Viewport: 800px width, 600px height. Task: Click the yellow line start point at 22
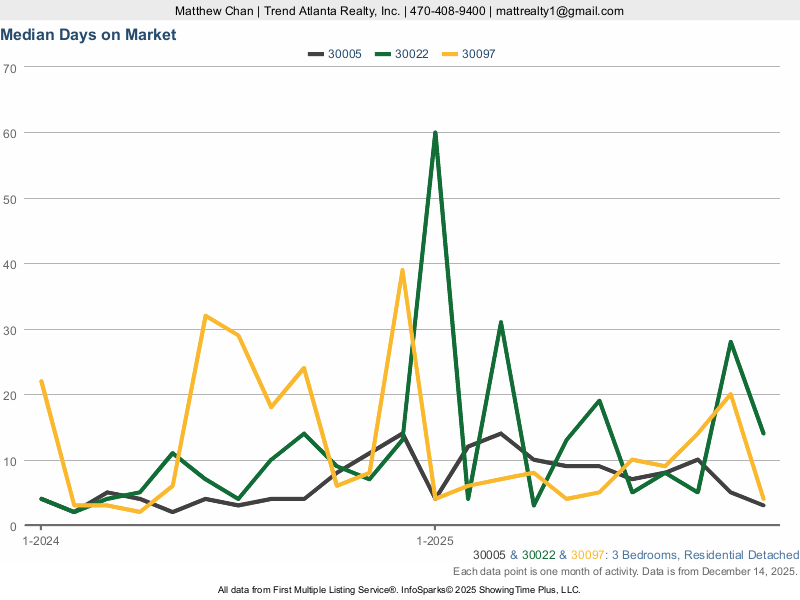(x=41, y=382)
